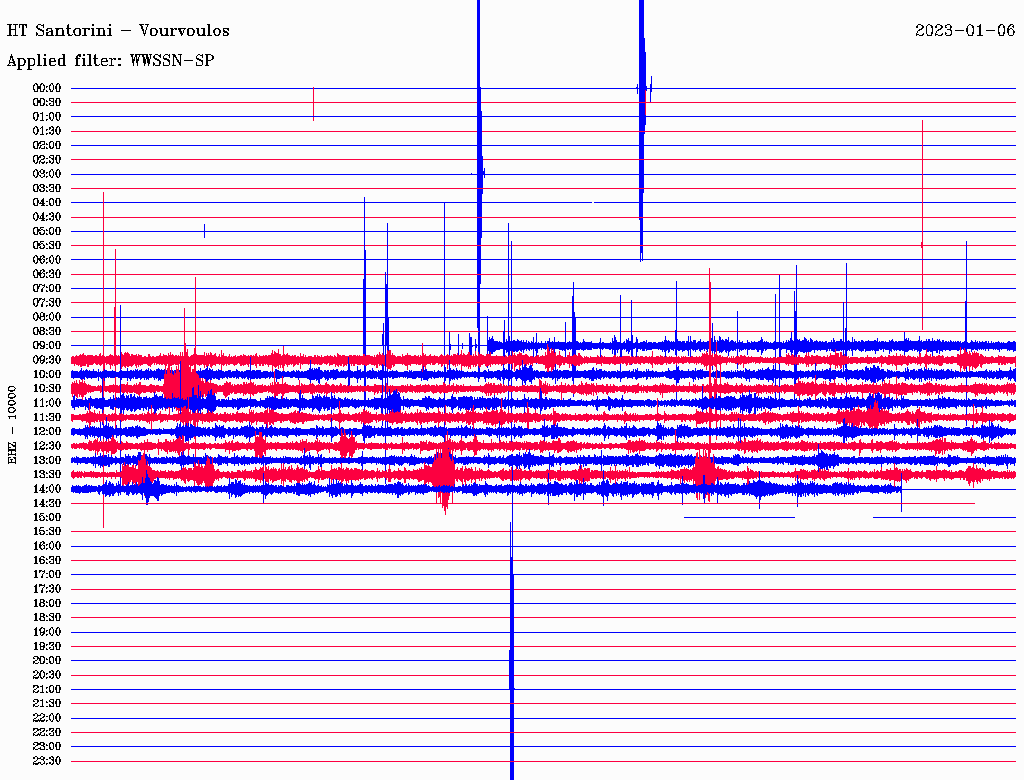Select the 06:00 time label
Image resolution: width=1024 pixels, height=780 pixels.
pyautogui.click(x=46, y=260)
